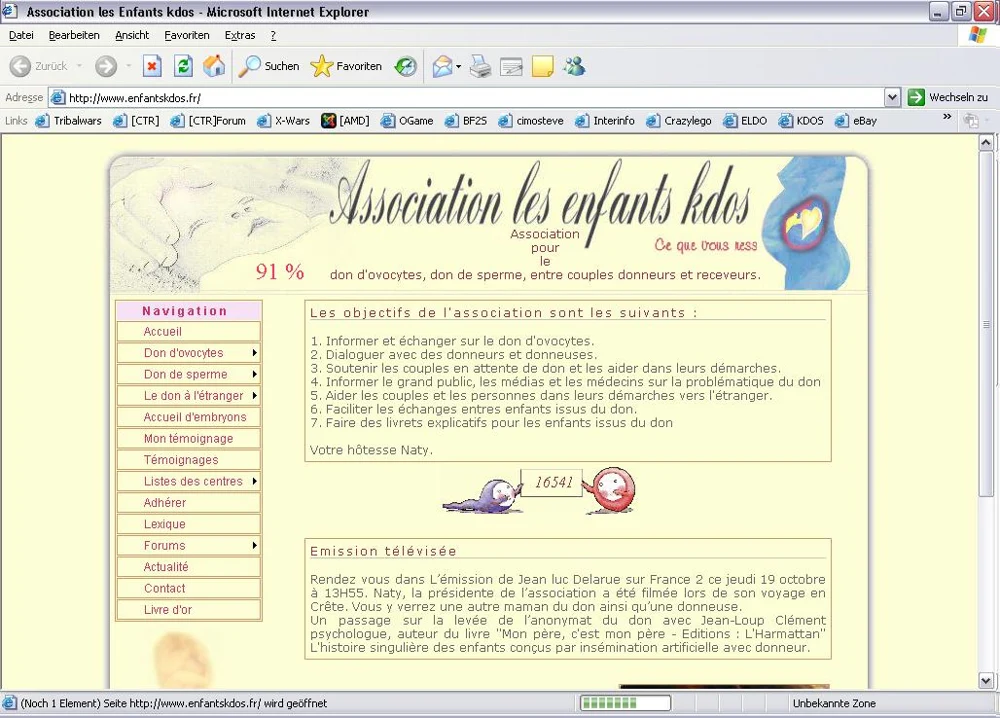Go to the Home page icon
Image resolution: width=1000 pixels, height=718 pixels.
[214, 66]
